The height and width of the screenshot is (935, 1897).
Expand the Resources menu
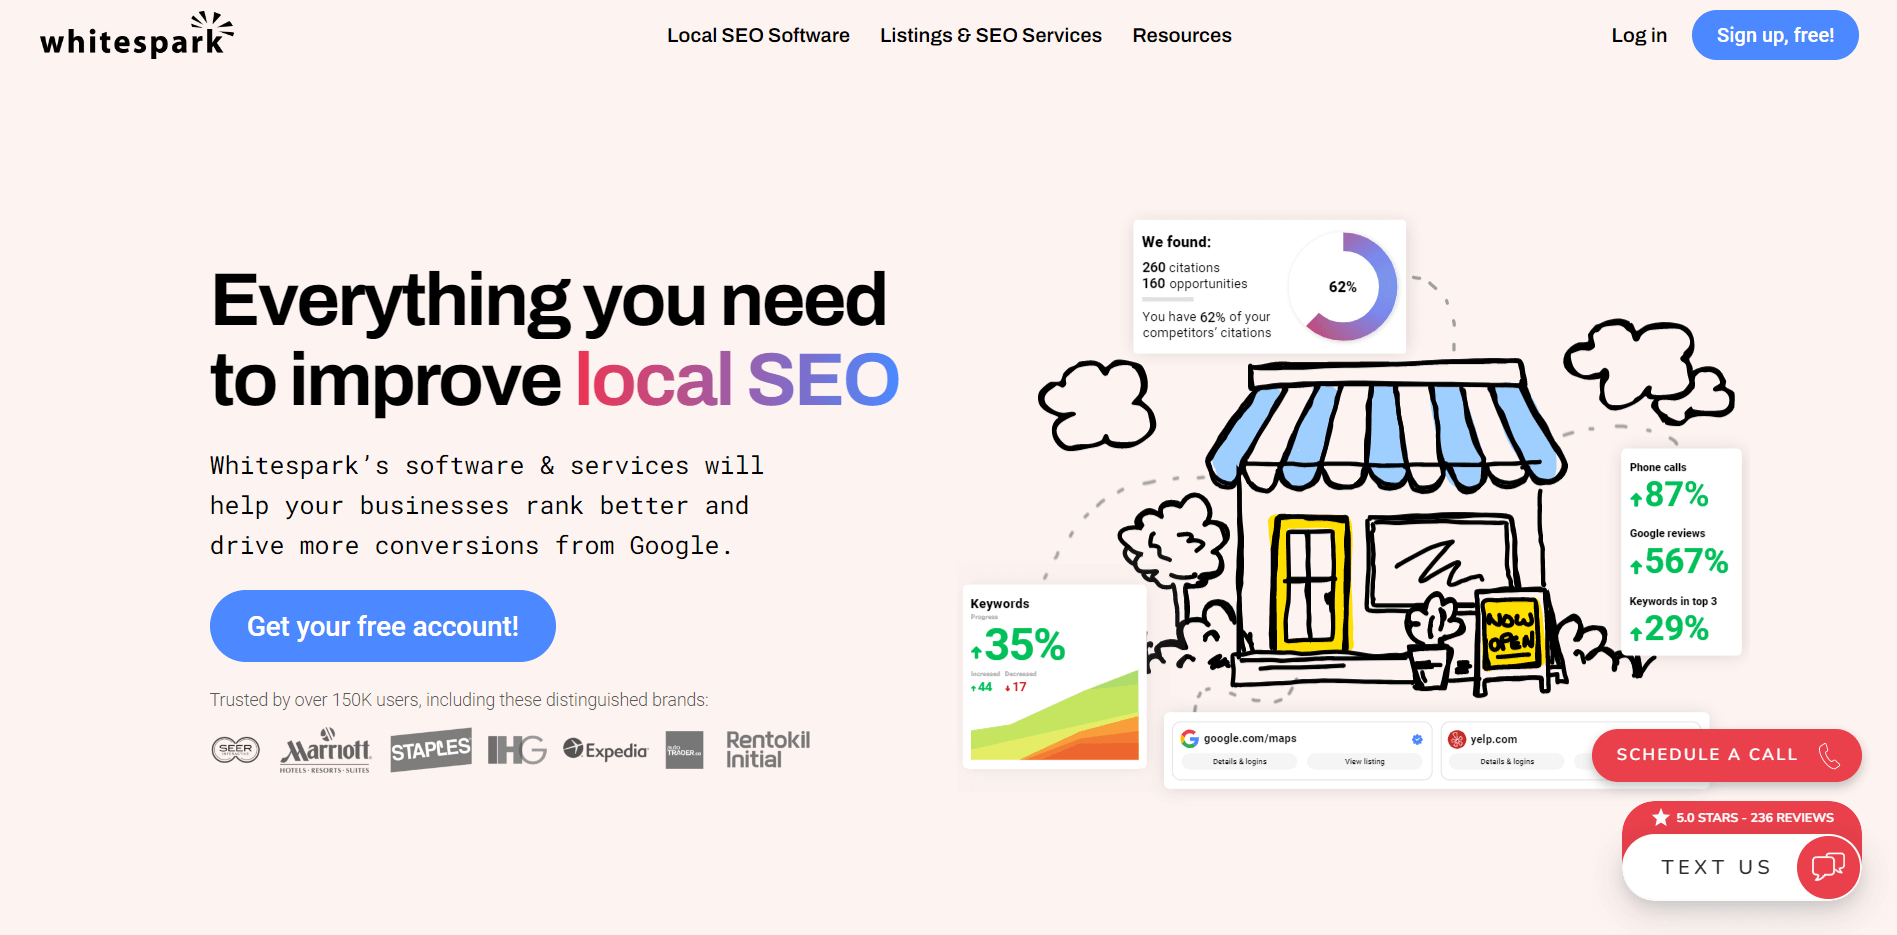(1181, 35)
